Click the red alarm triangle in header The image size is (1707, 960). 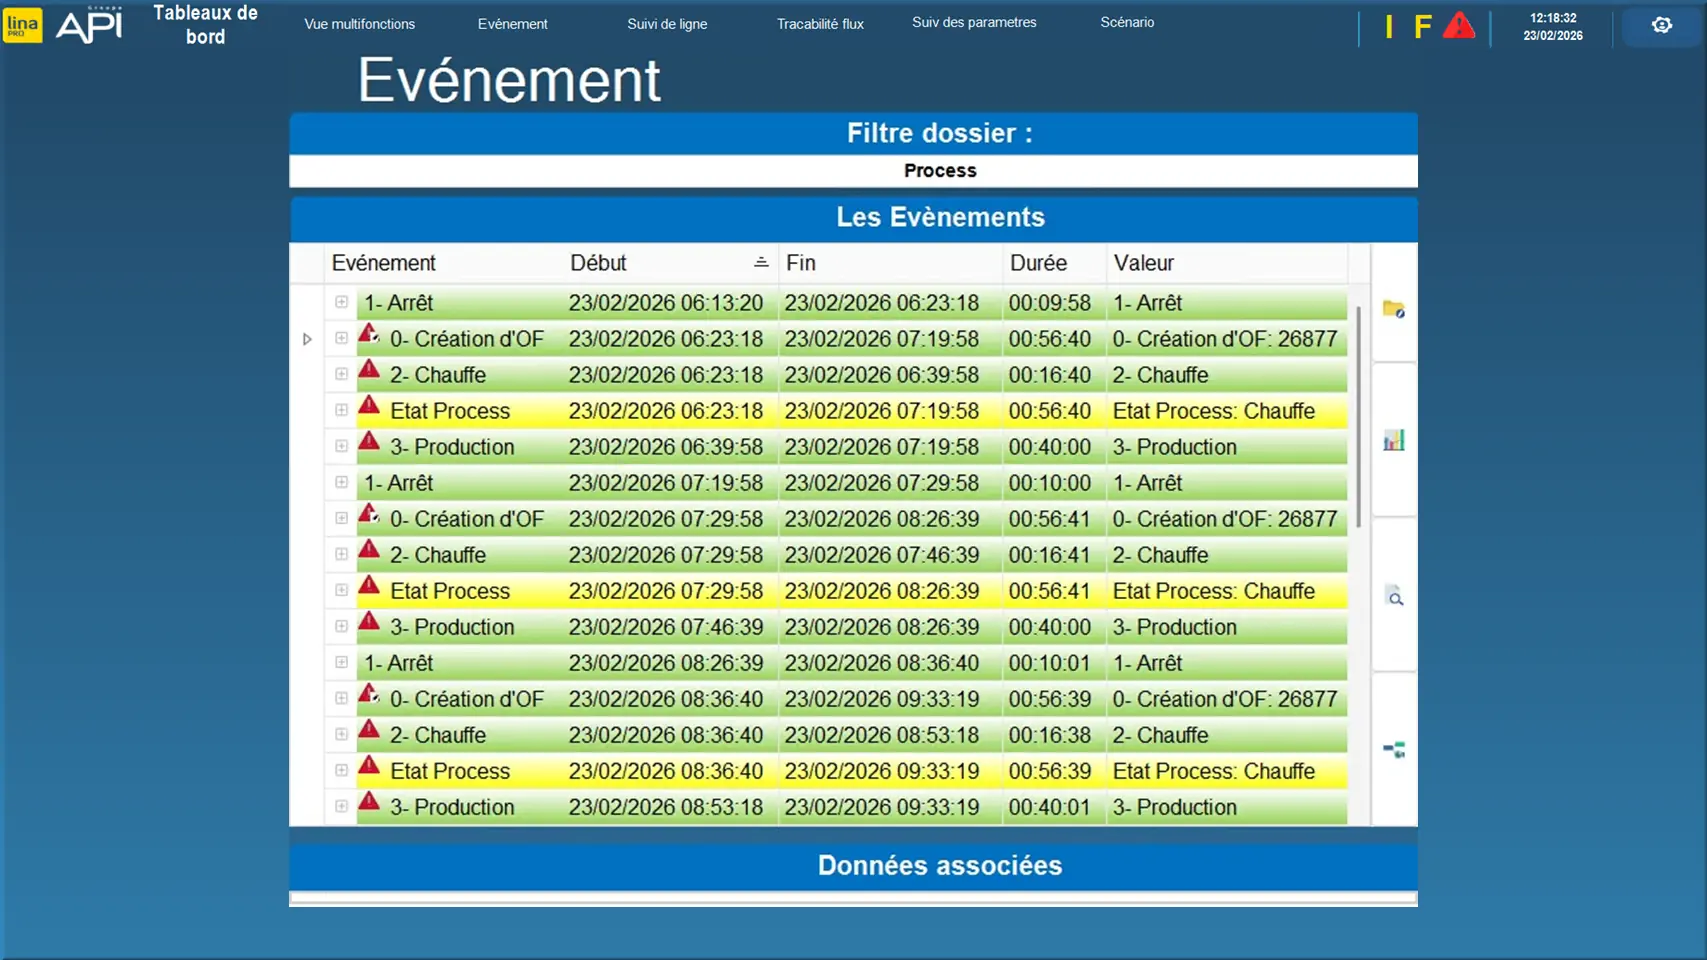coord(1459,26)
